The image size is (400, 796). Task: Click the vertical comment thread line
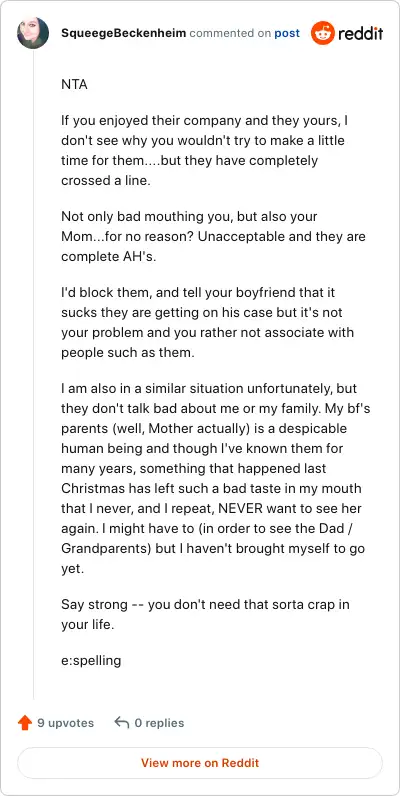pyautogui.click(x=34, y=375)
